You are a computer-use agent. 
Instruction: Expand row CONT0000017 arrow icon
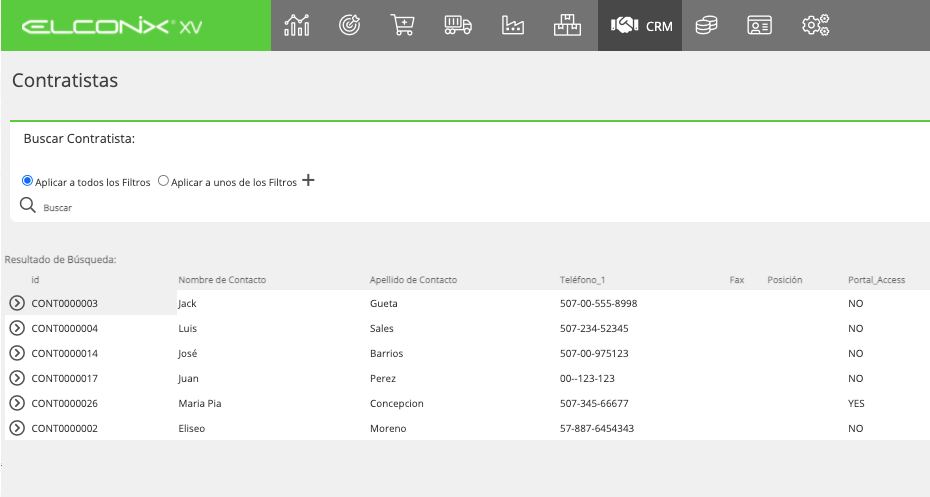(x=17, y=378)
